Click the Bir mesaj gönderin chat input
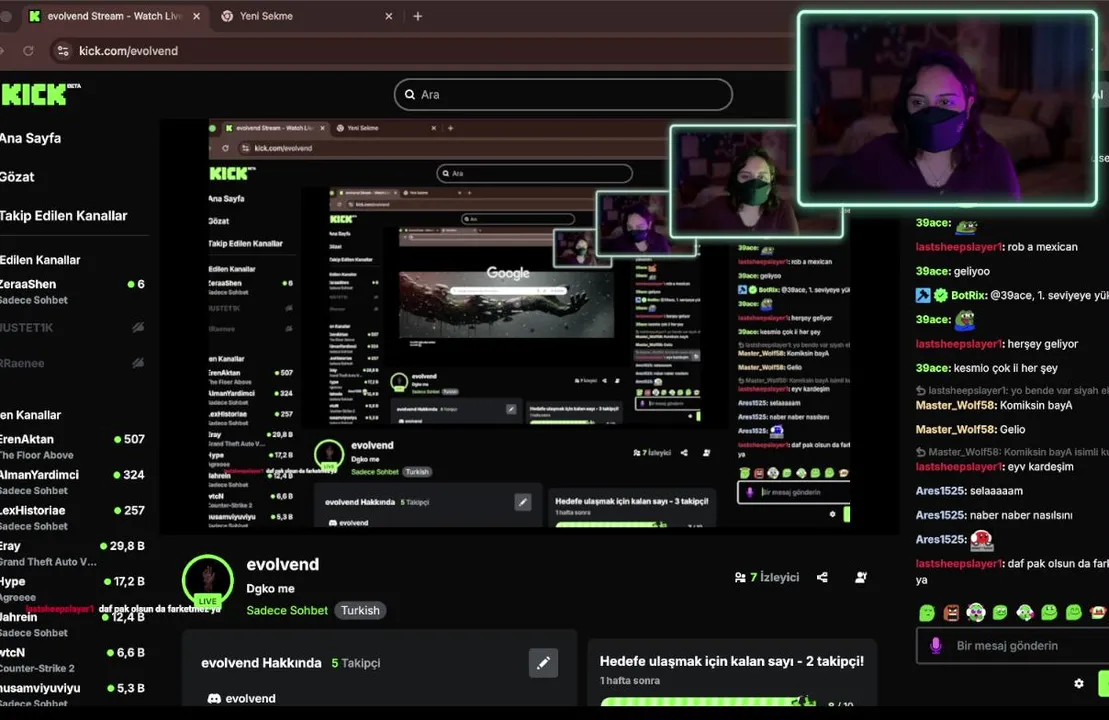1109x720 pixels. click(x=1013, y=646)
